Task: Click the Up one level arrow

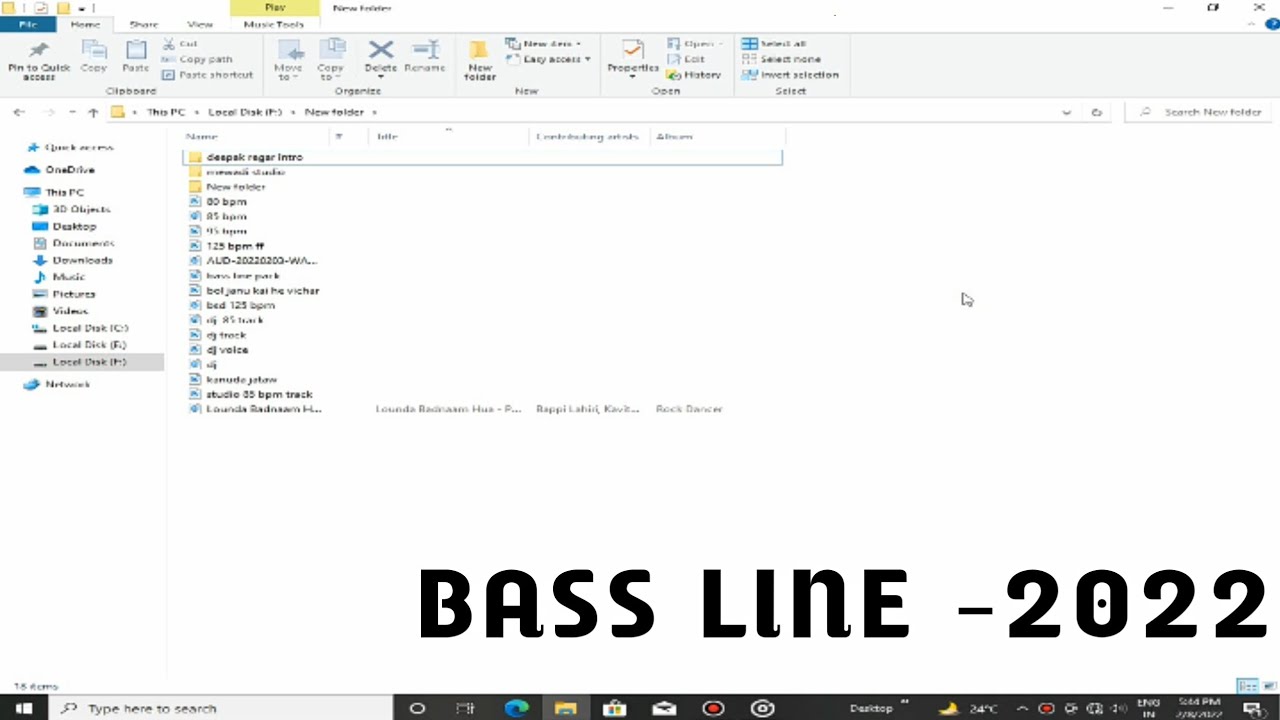Action: pos(93,112)
